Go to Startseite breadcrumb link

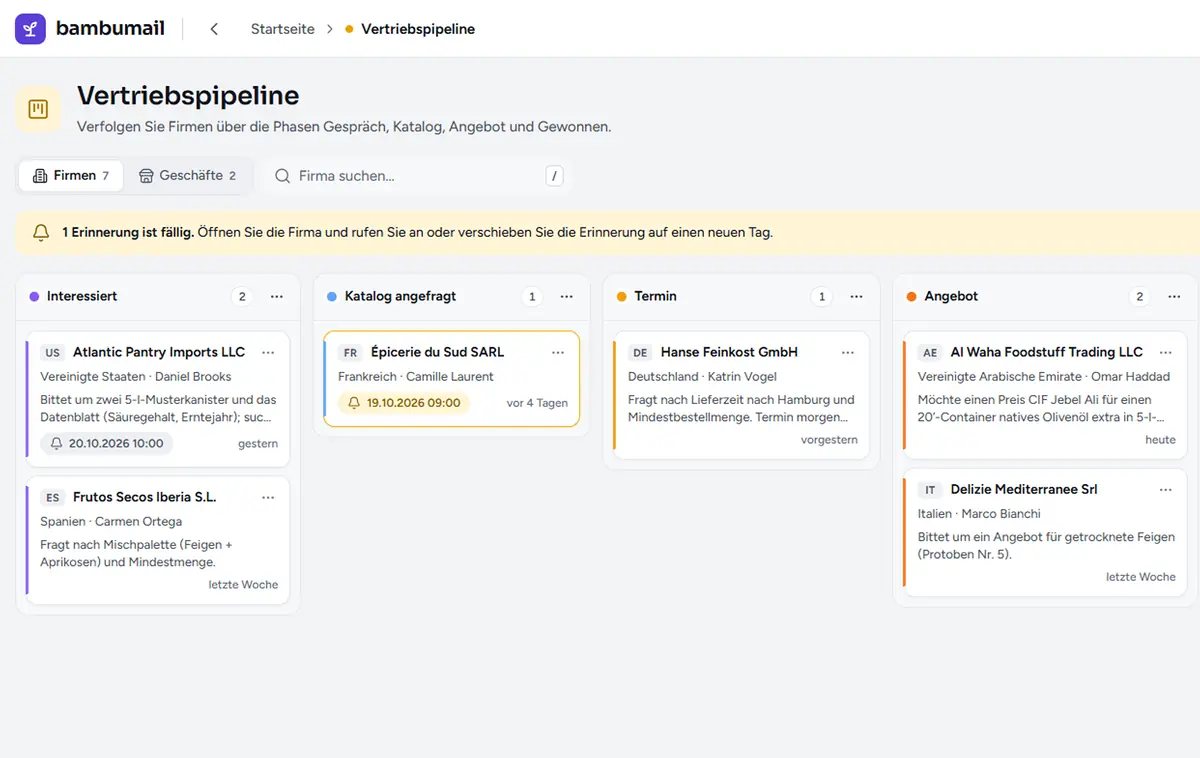point(283,29)
